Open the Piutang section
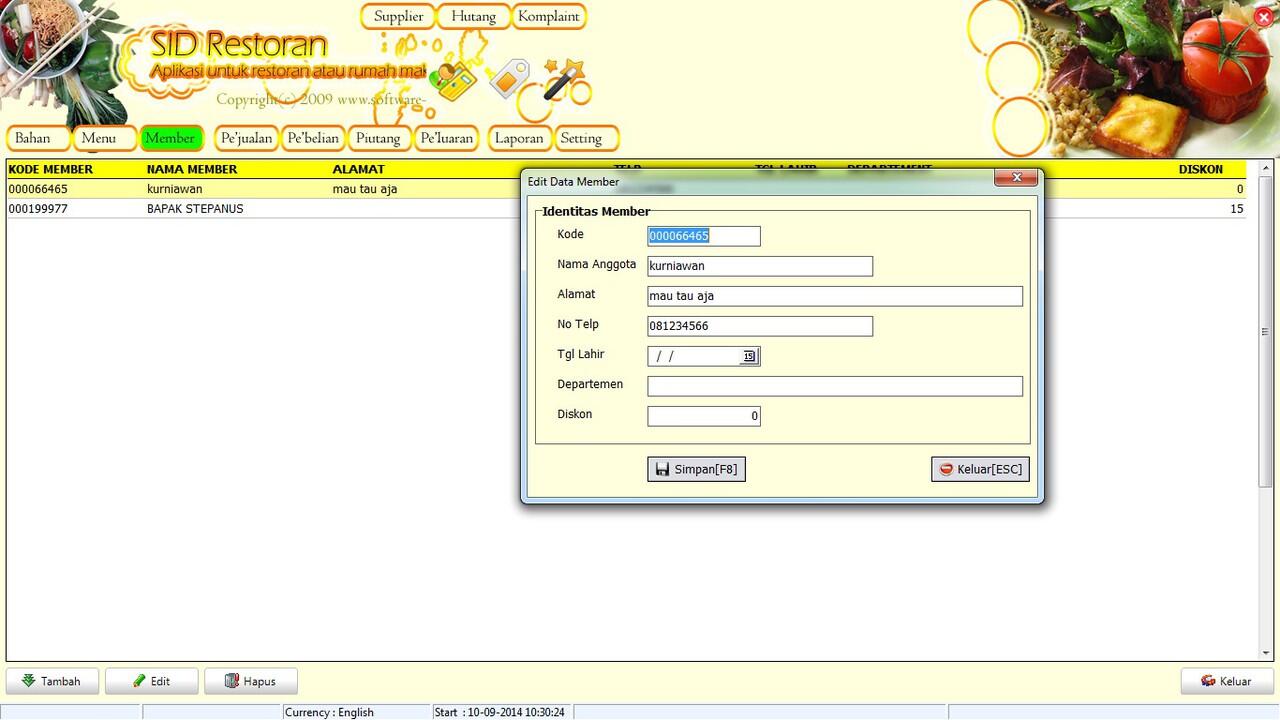The width and height of the screenshot is (1280, 720). pos(379,138)
